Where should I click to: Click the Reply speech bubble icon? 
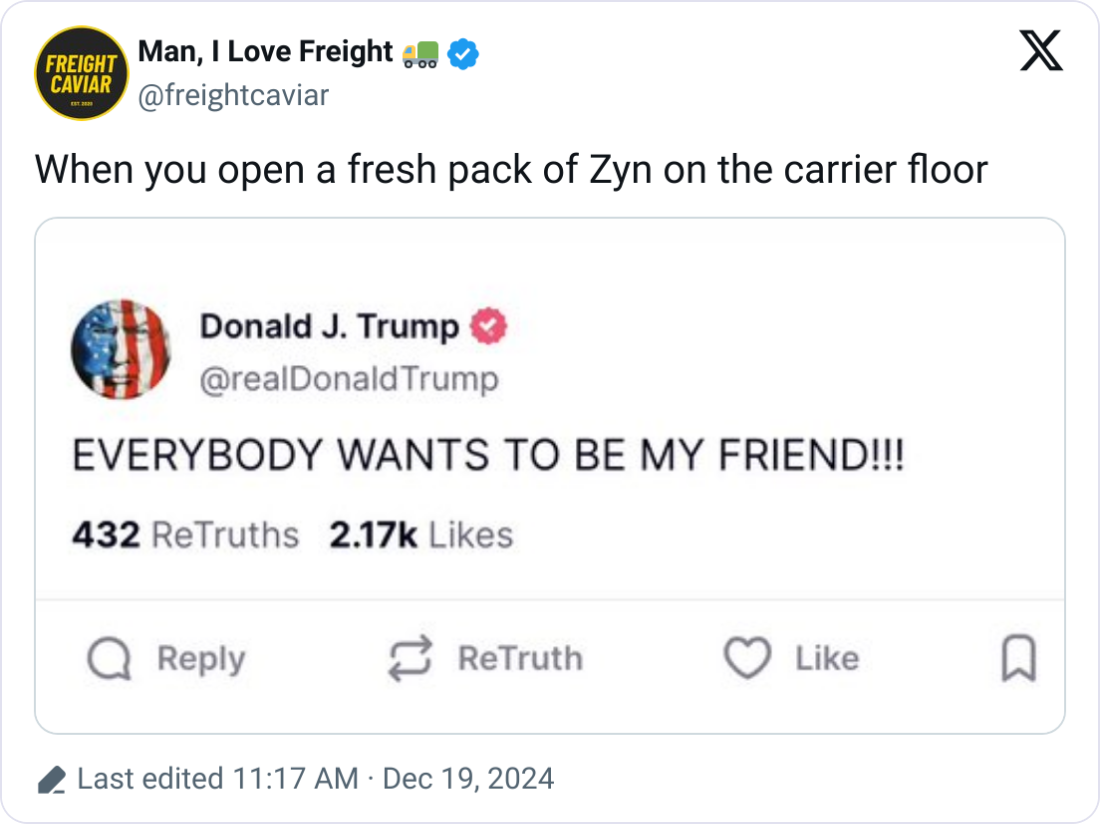[x=108, y=659]
